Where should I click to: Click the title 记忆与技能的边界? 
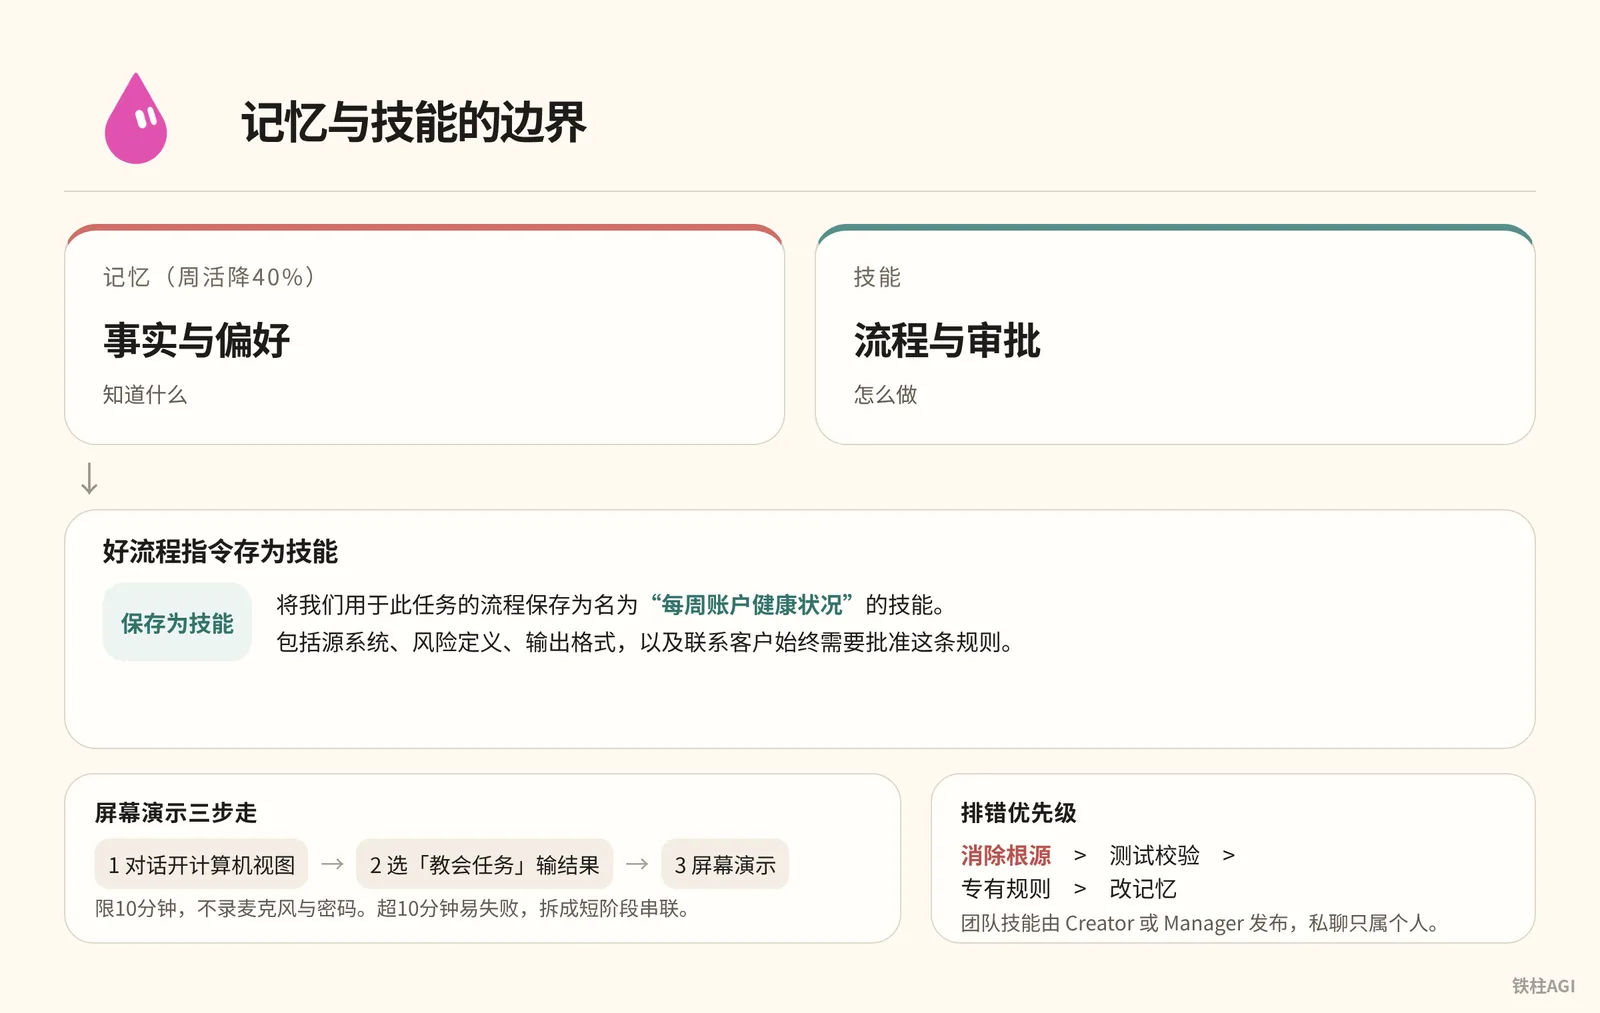pos(413,122)
